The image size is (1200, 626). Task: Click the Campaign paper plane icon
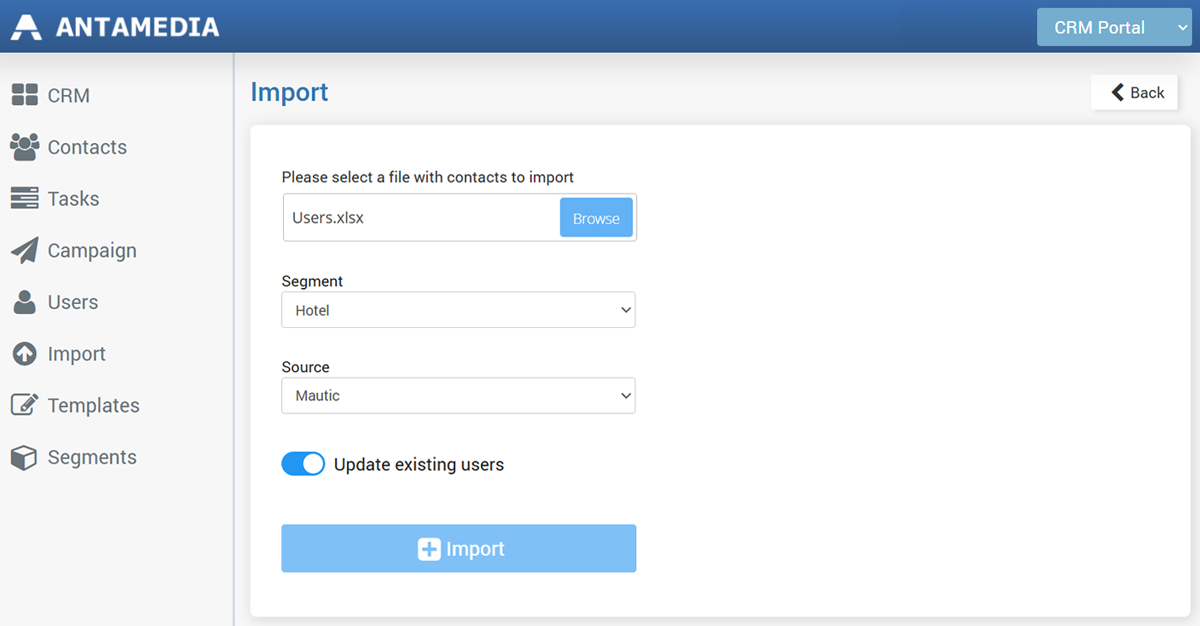click(24, 251)
